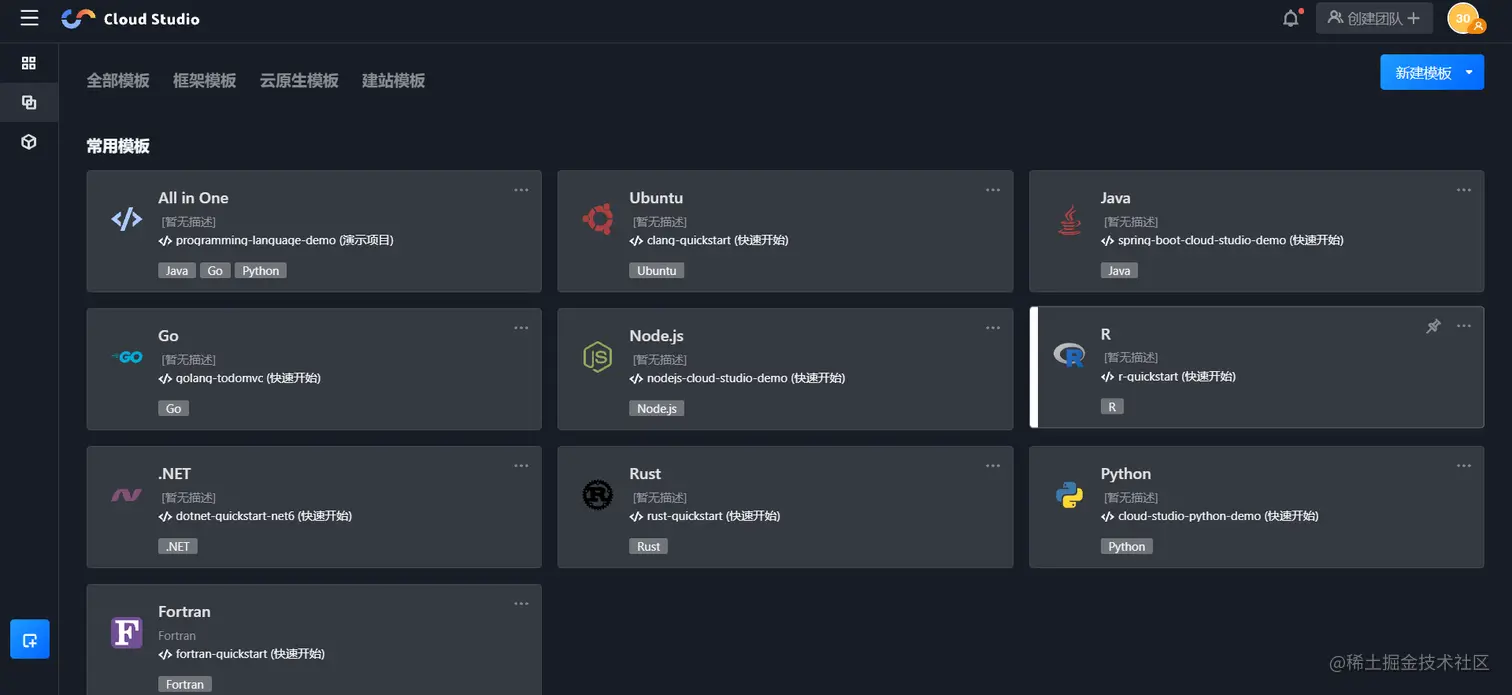Image resolution: width=1512 pixels, height=695 pixels.
Task: Click the Python logo icon
Action: click(x=1070, y=495)
